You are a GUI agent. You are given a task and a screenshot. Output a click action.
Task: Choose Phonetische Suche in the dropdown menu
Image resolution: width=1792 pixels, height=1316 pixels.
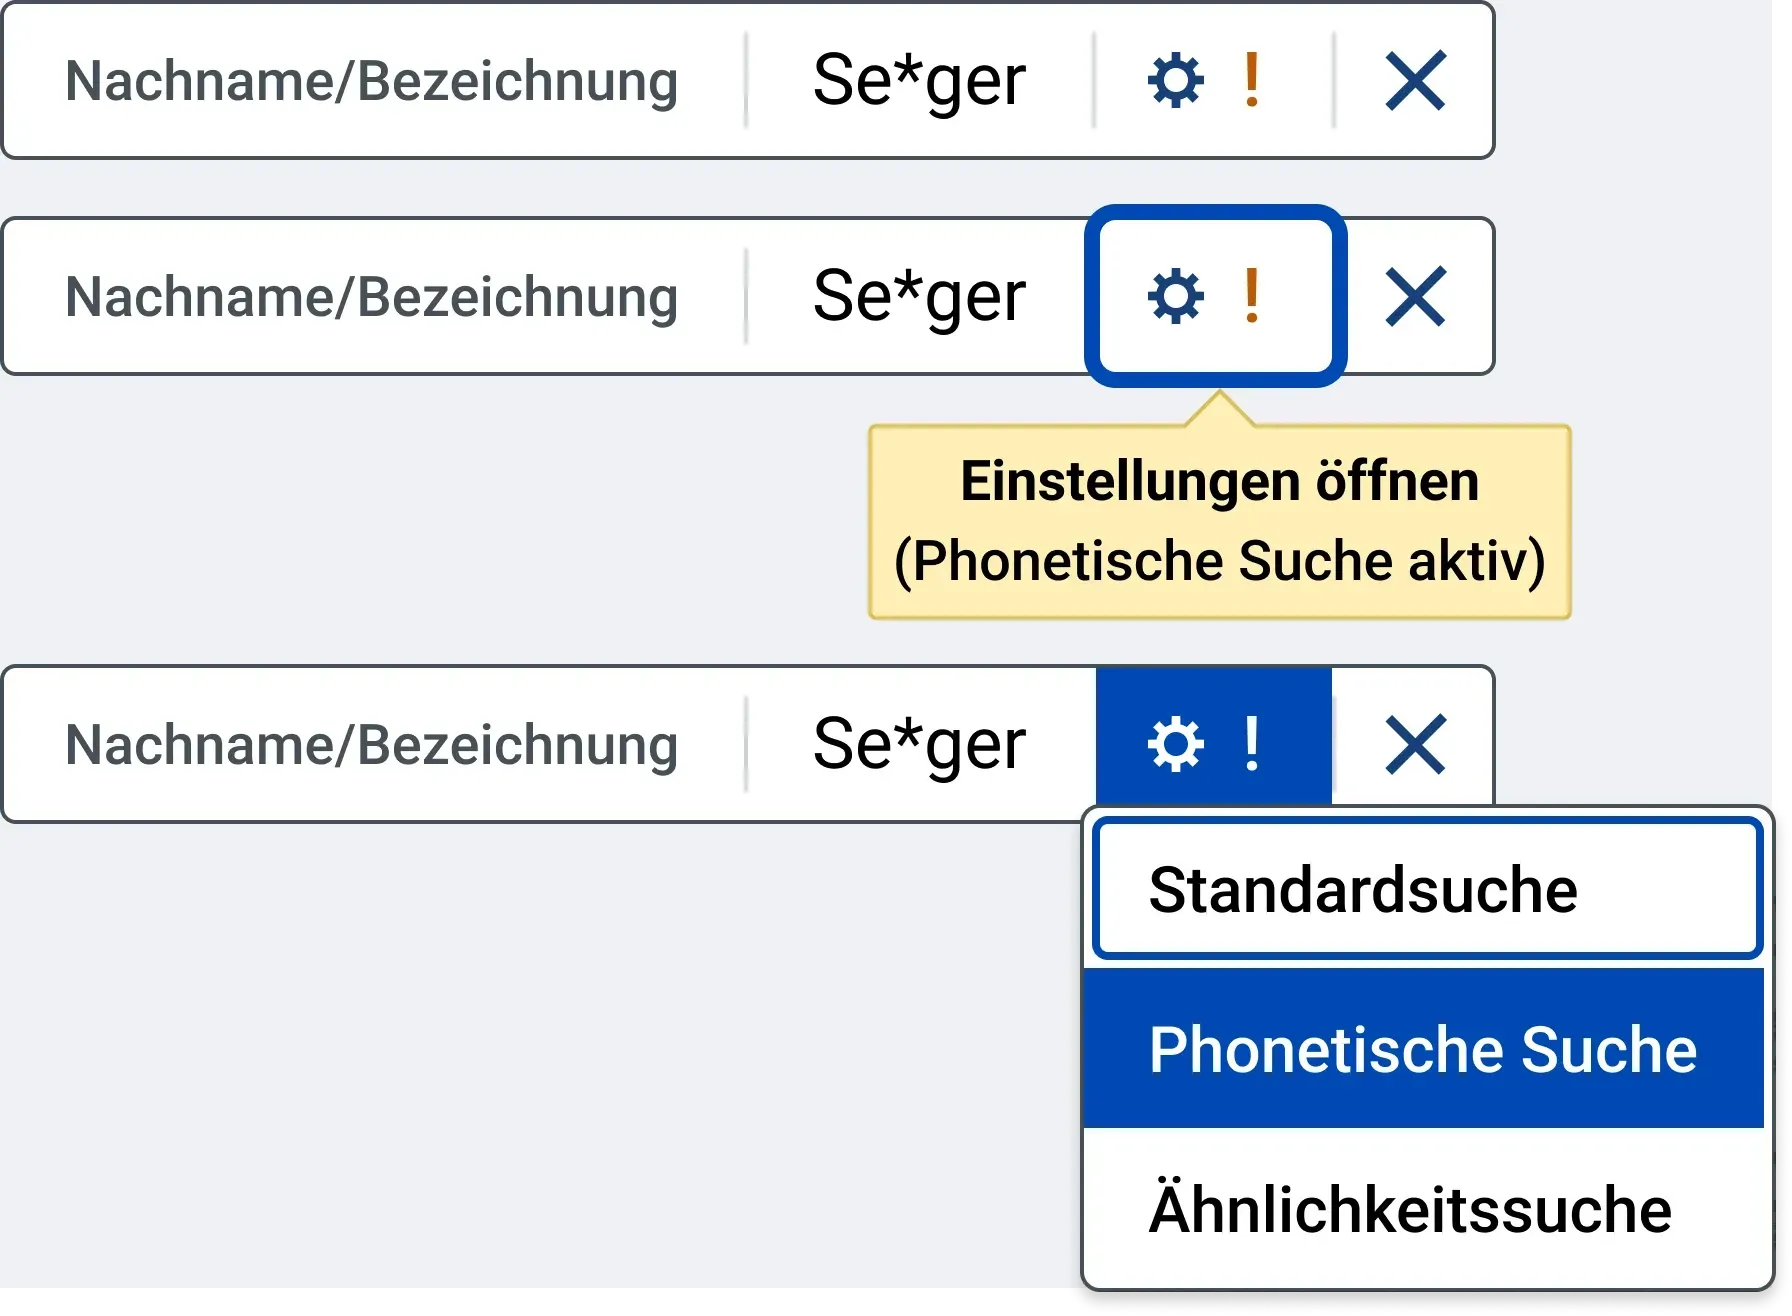(1424, 1049)
